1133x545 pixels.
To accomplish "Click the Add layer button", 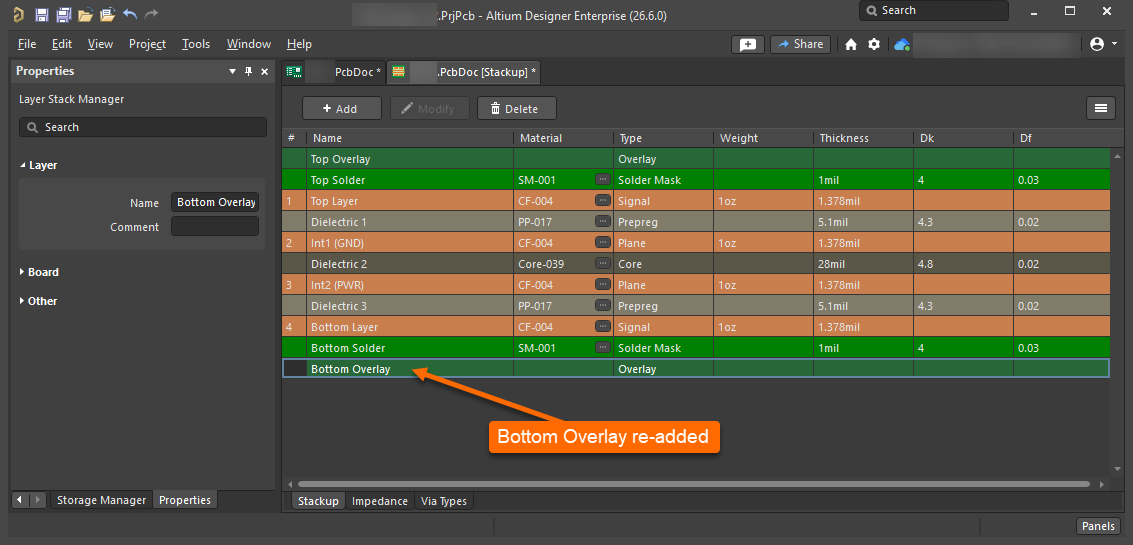I will (x=342, y=108).
